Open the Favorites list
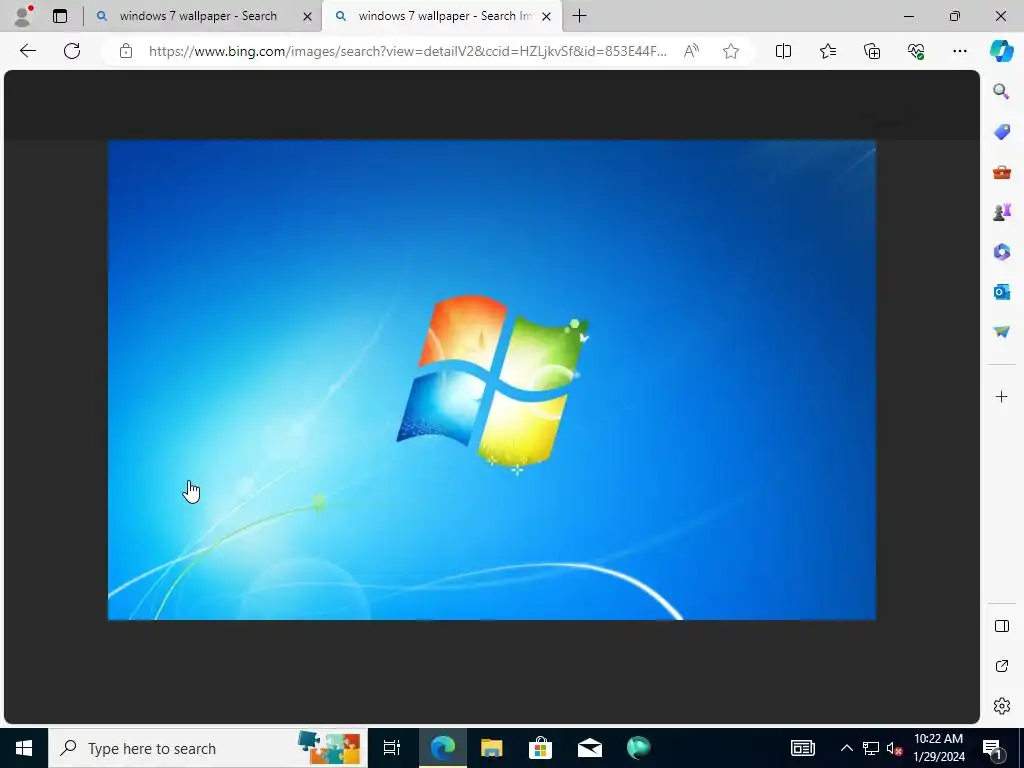 pos(827,51)
